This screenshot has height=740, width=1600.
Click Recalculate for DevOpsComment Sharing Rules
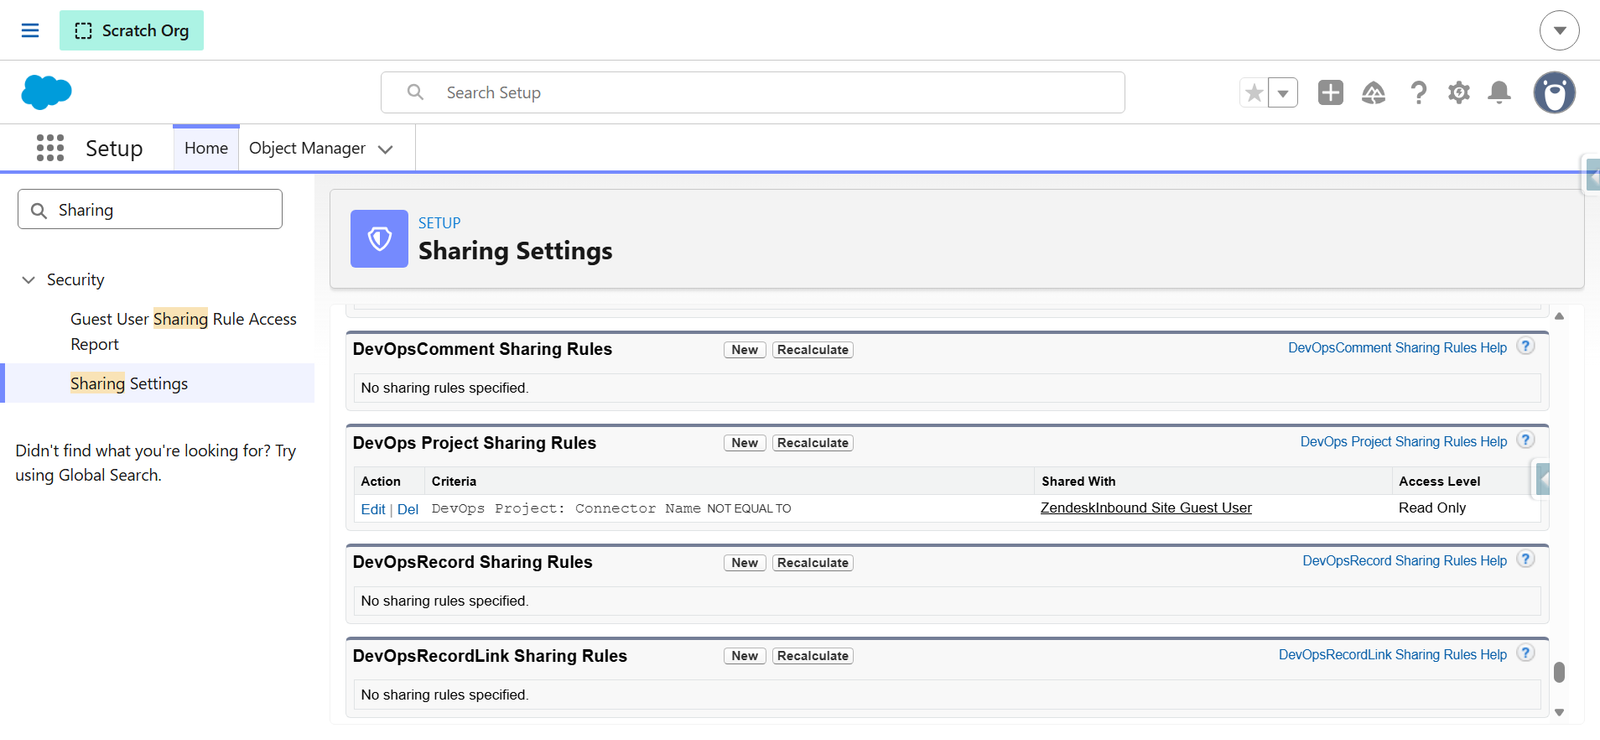tap(813, 350)
